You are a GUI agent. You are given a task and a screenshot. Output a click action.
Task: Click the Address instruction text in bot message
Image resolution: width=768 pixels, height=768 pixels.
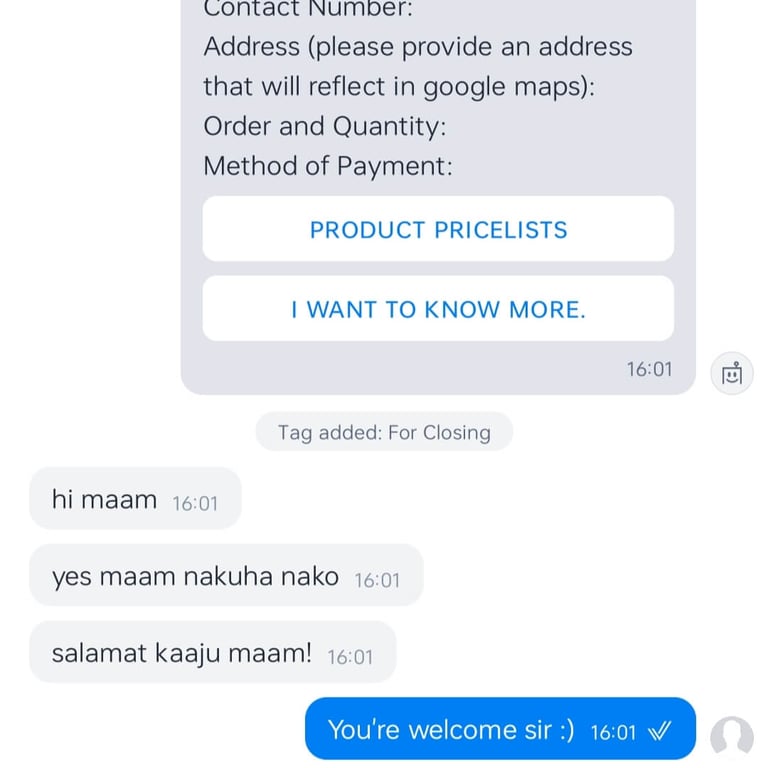(x=418, y=66)
